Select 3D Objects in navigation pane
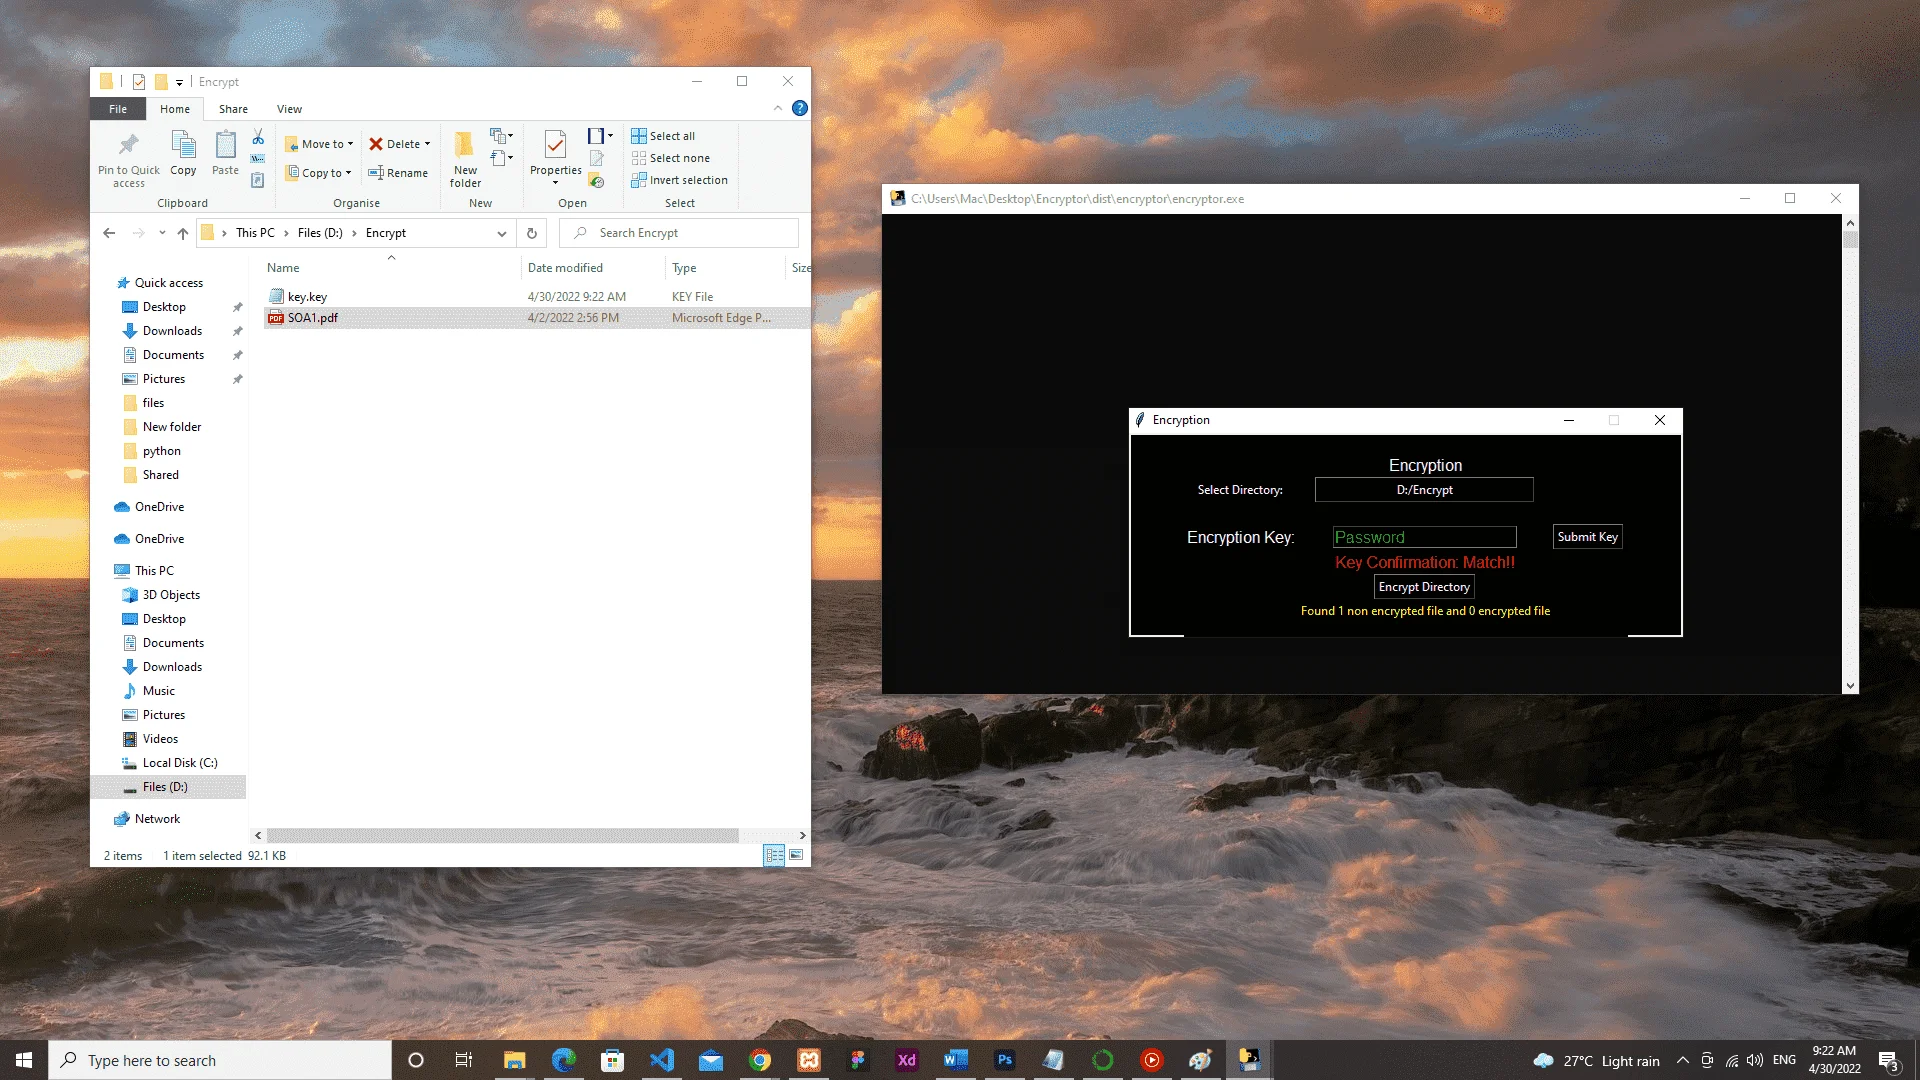Image resolution: width=1920 pixels, height=1080 pixels. coord(171,595)
